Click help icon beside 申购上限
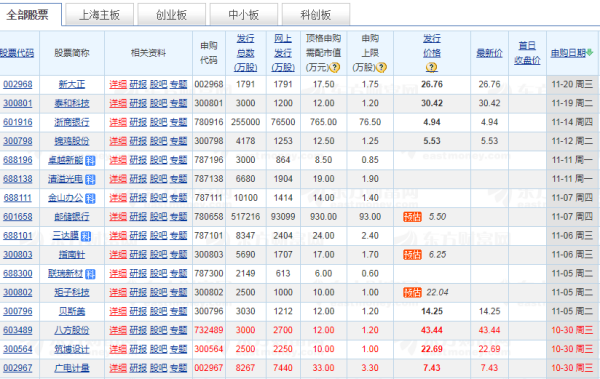The width and height of the screenshot is (600, 379). tap(381, 68)
